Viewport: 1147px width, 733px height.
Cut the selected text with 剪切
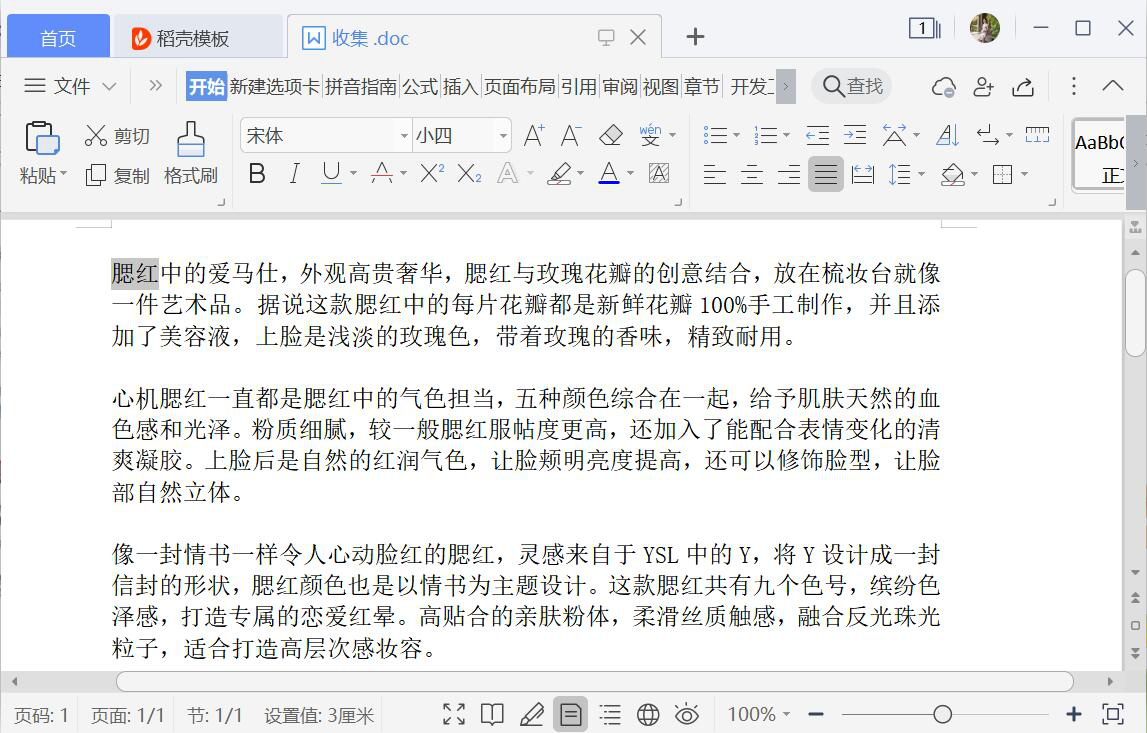(117, 136)
